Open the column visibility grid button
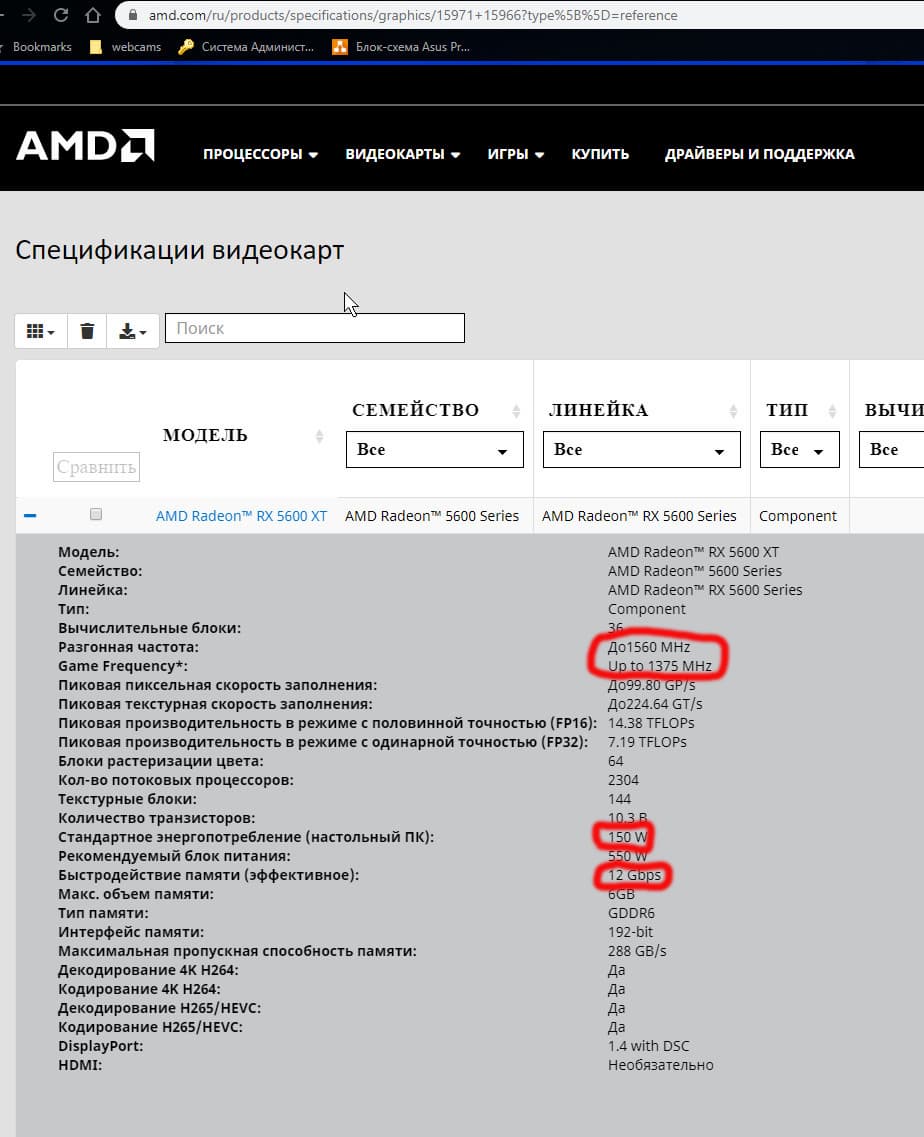 [41, 331]
